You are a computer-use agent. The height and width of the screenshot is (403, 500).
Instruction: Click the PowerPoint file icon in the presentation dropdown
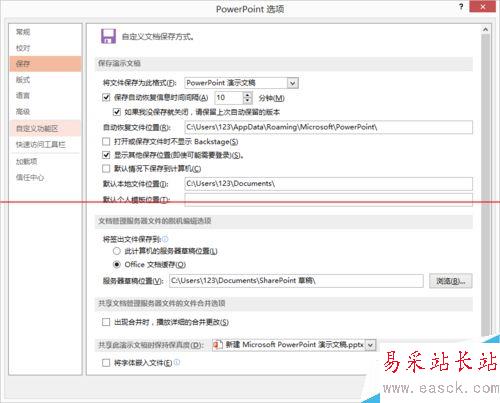click(x=217, y=345)
